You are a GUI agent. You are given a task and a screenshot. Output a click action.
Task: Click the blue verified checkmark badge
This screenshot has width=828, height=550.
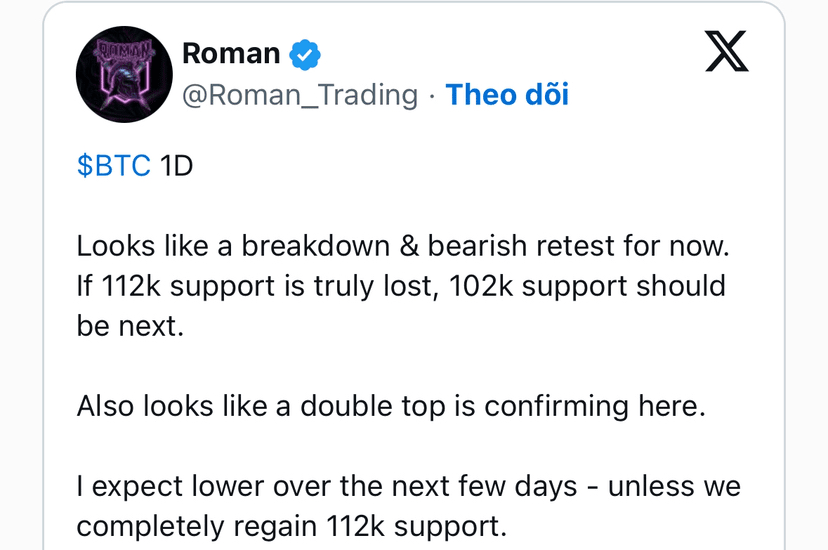coord(305,54)
